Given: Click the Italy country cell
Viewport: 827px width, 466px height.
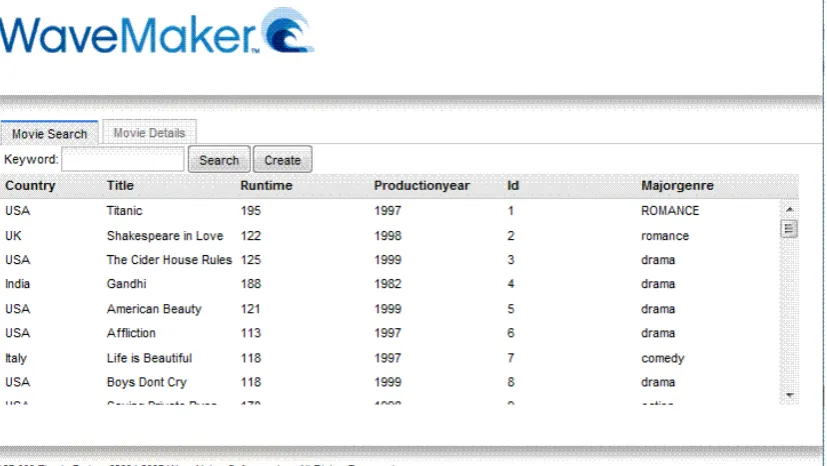Looking at the screenshot, I should point(16,358).
